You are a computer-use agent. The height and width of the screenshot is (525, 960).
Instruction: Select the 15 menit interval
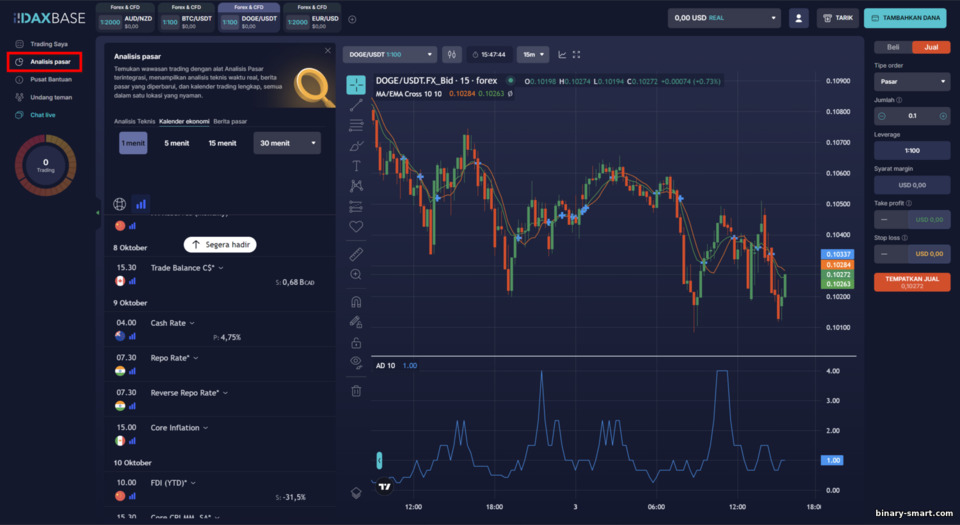(x=222, y=143)
